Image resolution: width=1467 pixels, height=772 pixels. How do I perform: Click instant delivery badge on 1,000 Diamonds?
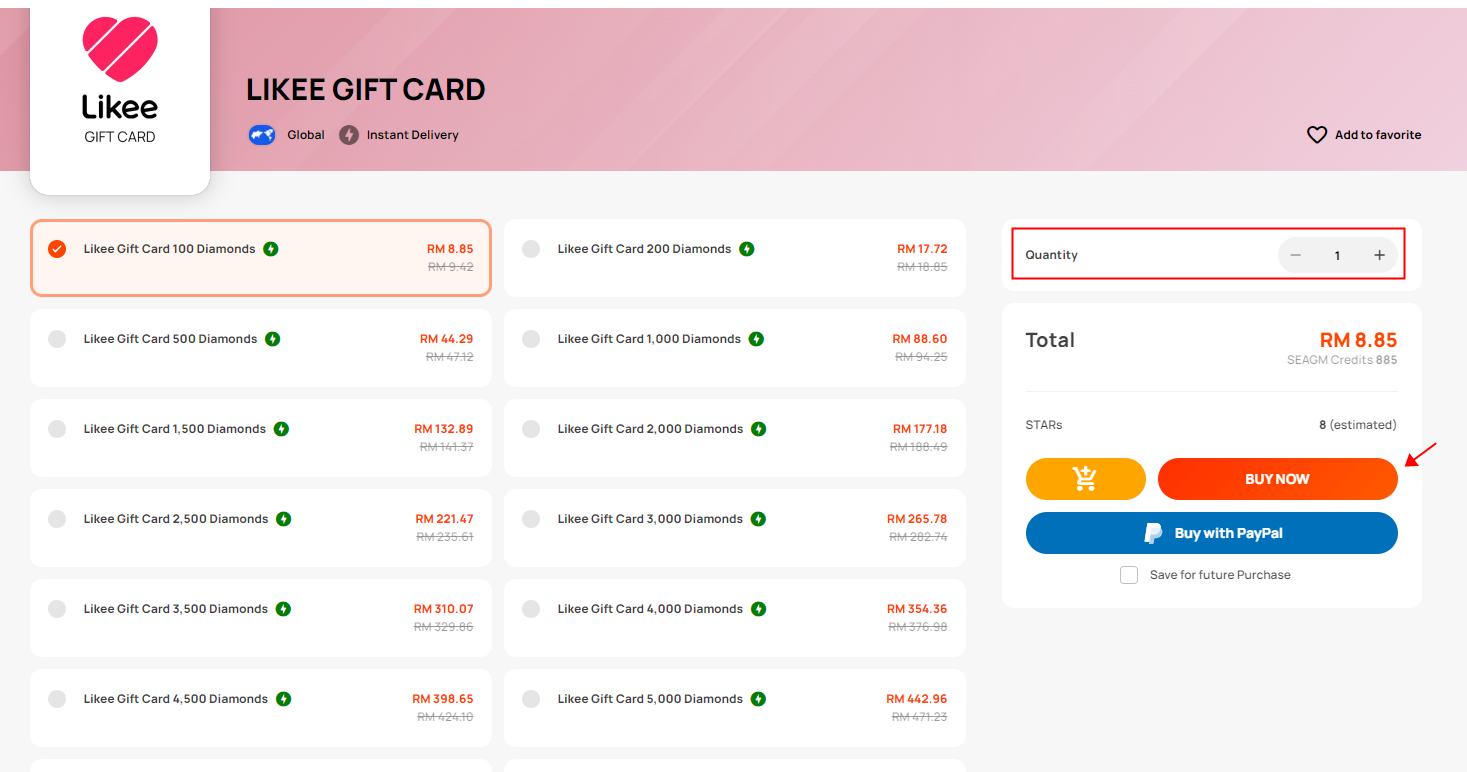pos(757,339)
